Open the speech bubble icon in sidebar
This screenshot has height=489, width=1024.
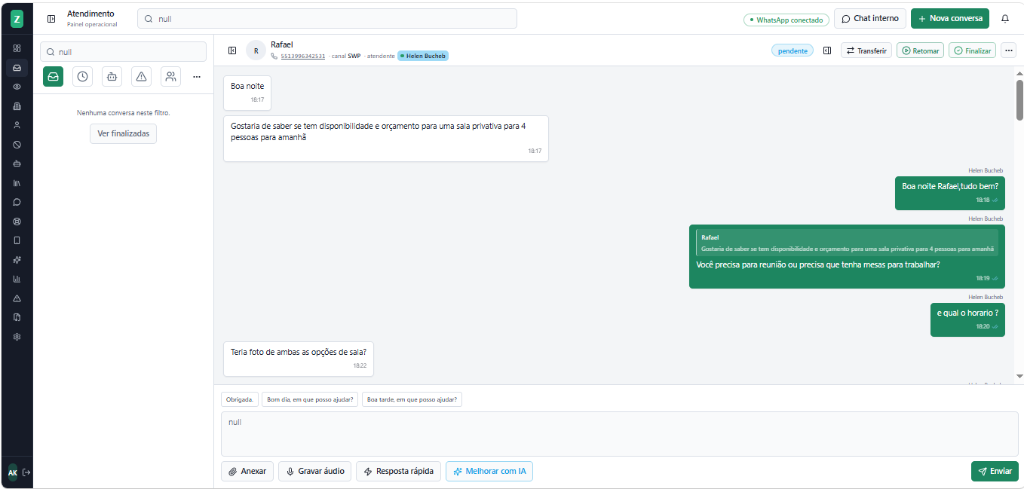click(x=17, y=202)
